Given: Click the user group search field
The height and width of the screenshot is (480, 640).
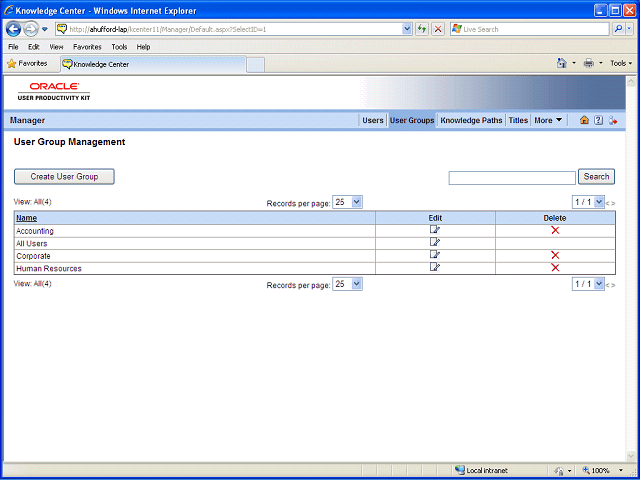Looking at the screenshot, I should pos(512,178).
